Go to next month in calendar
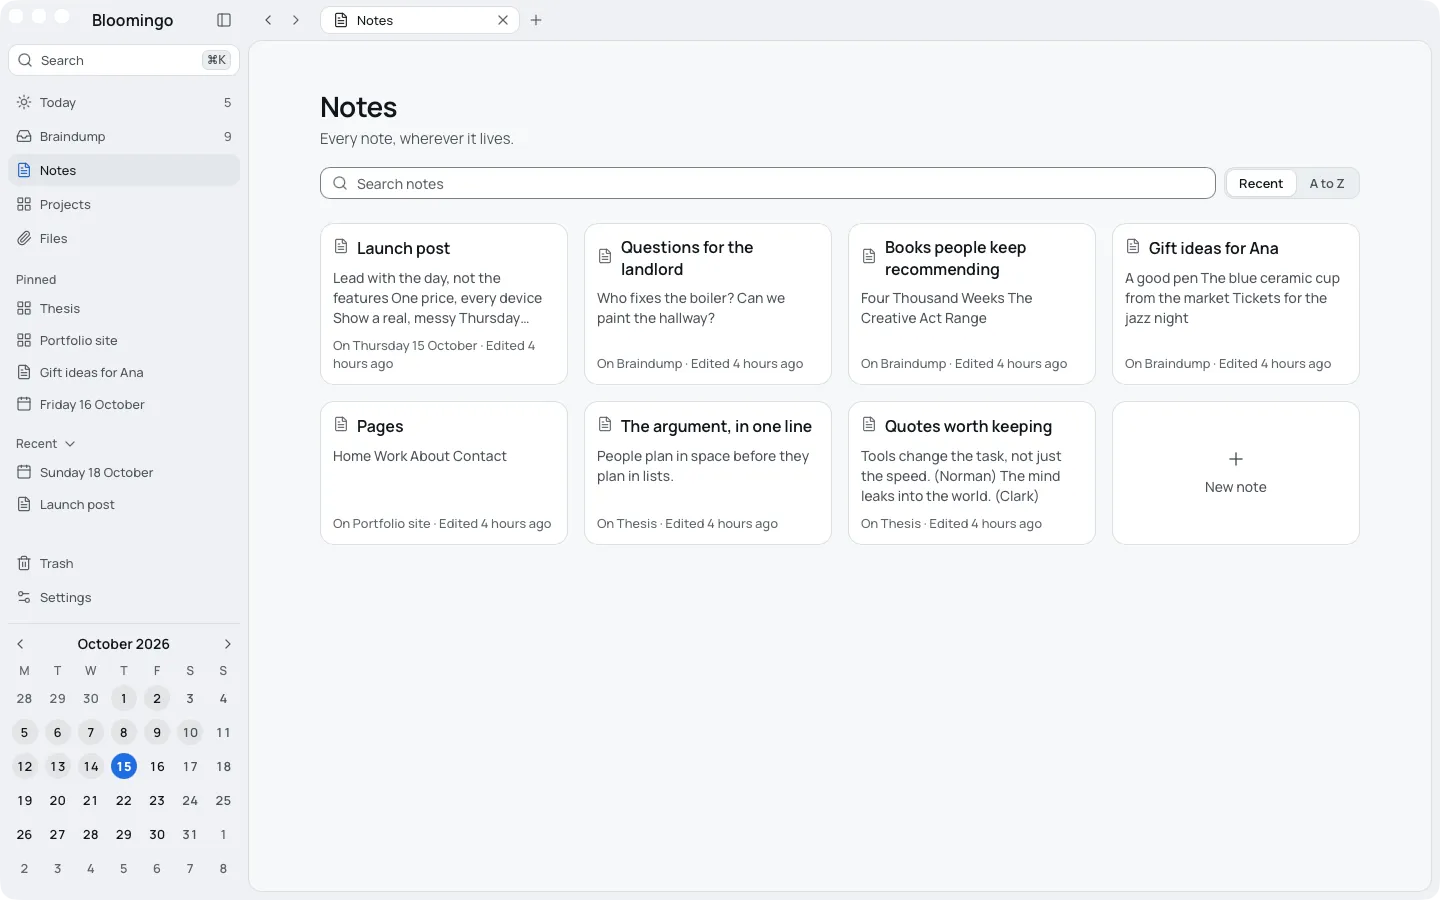 (227, 644)
